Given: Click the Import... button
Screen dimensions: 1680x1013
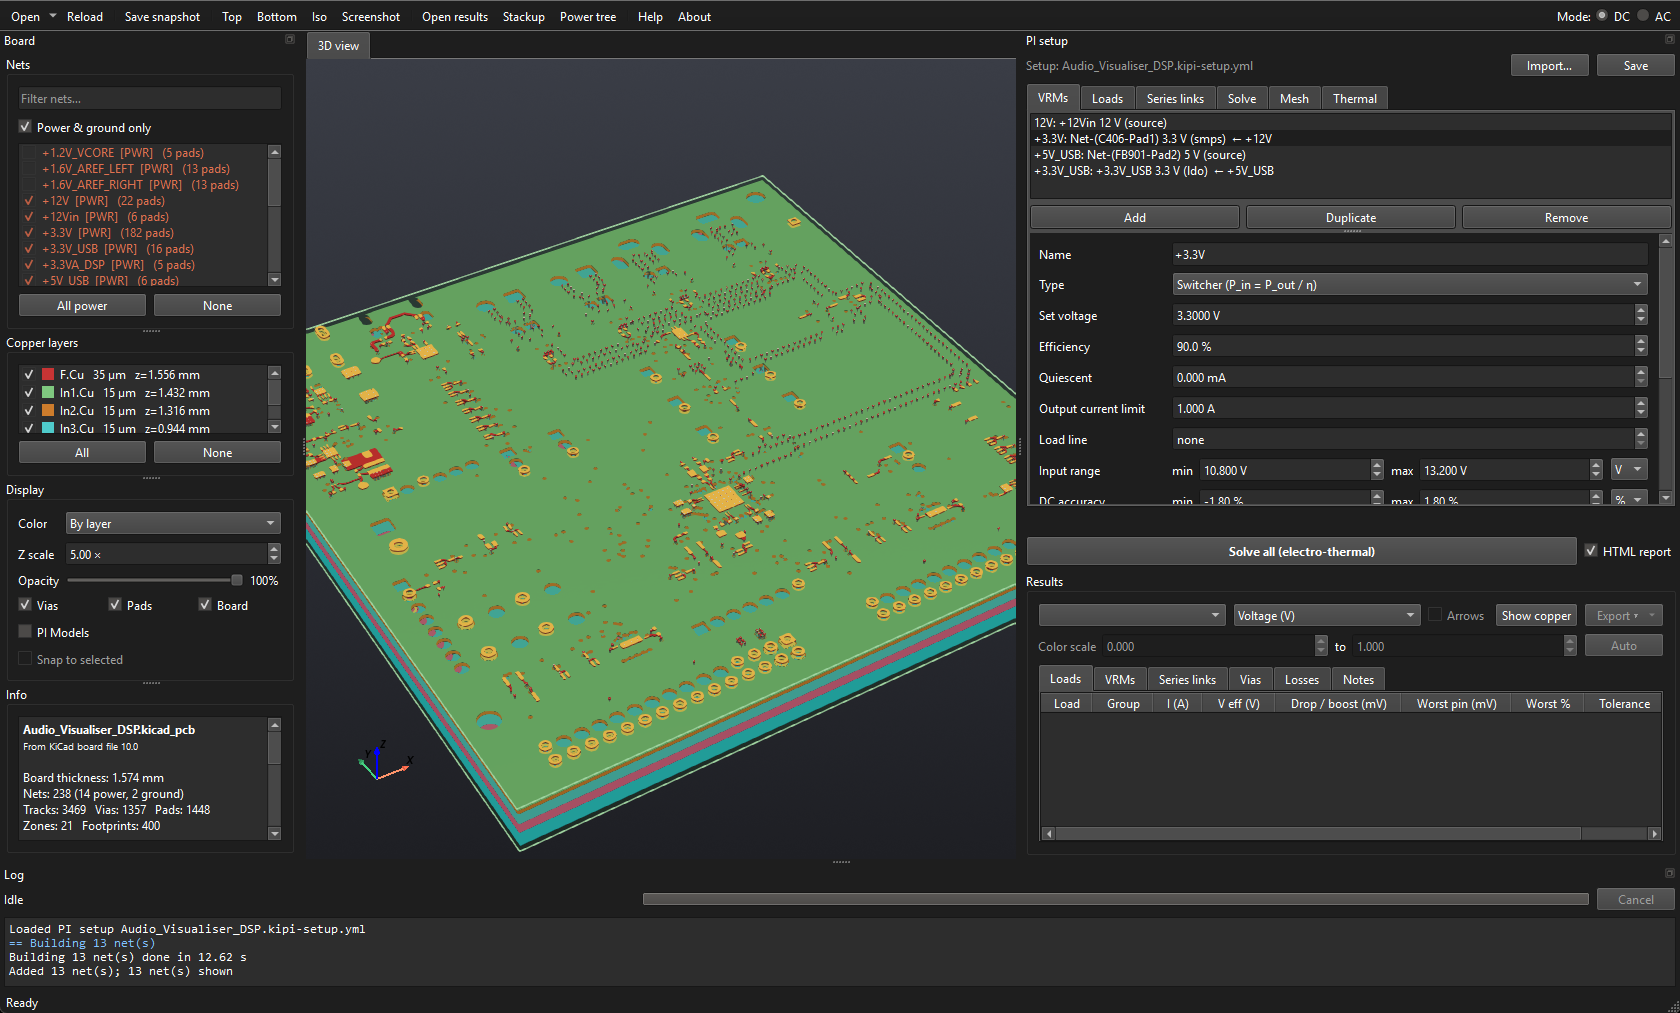Looking at the screenshot, I should coord(1549,66).
